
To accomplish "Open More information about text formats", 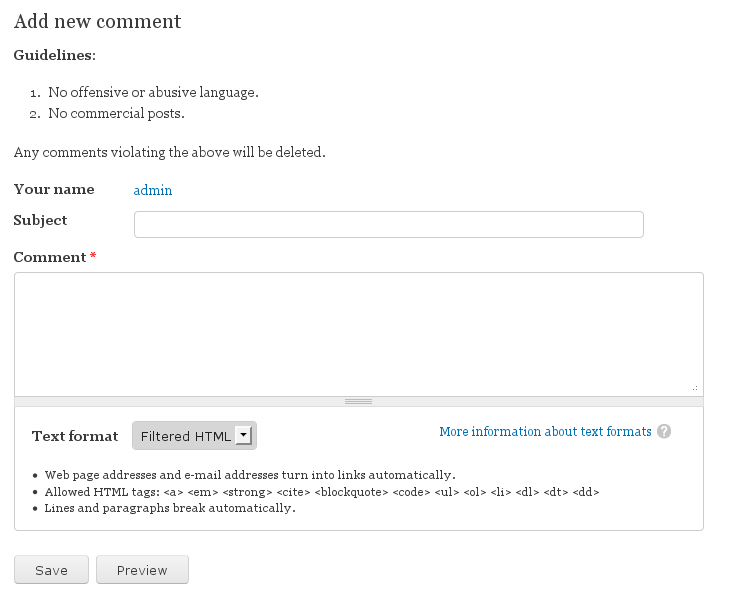I will coord(545,432).
